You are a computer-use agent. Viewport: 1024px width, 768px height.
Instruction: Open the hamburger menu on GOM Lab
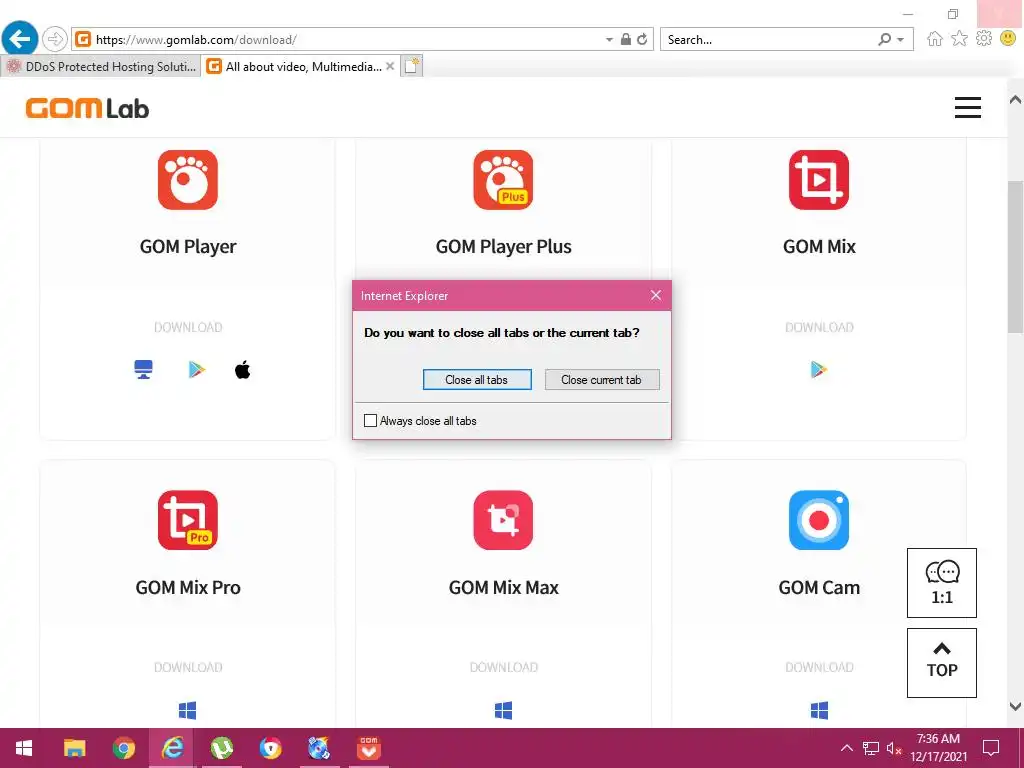[967, 108]
